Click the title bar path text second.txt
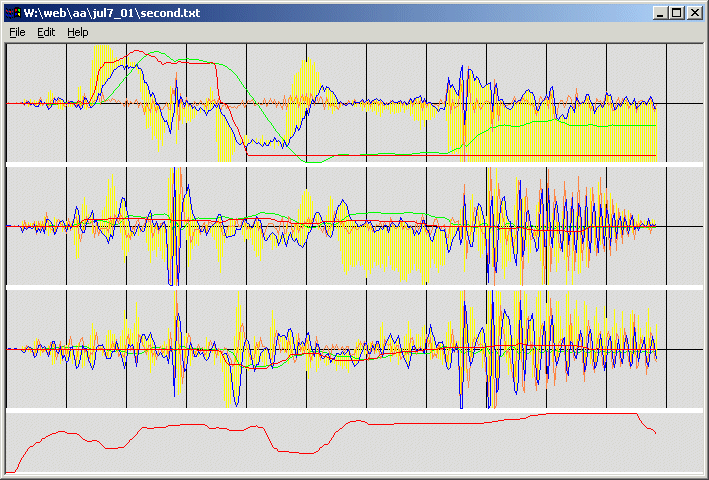Image resolution: width=709 pixels, height=480 pixels. (100, 13)
